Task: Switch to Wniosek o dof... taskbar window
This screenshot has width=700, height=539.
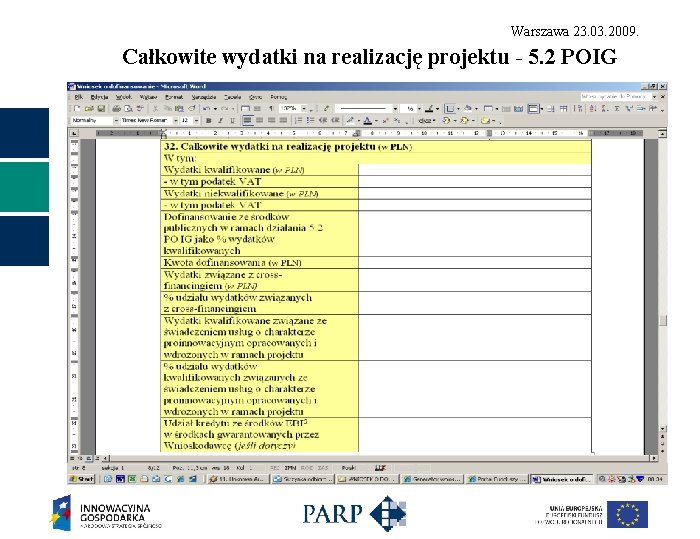Action: [562, 479]
